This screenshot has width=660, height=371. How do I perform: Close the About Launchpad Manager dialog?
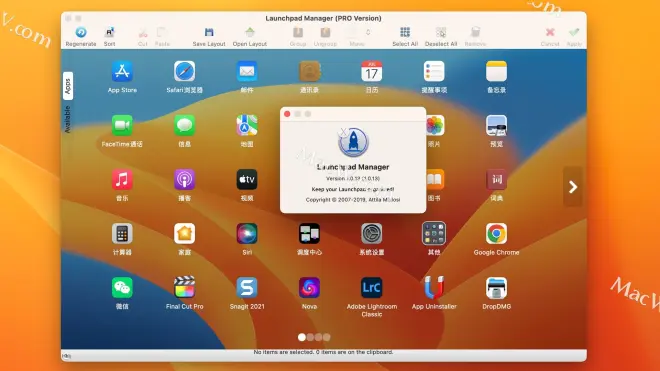(x=287, y=114)
